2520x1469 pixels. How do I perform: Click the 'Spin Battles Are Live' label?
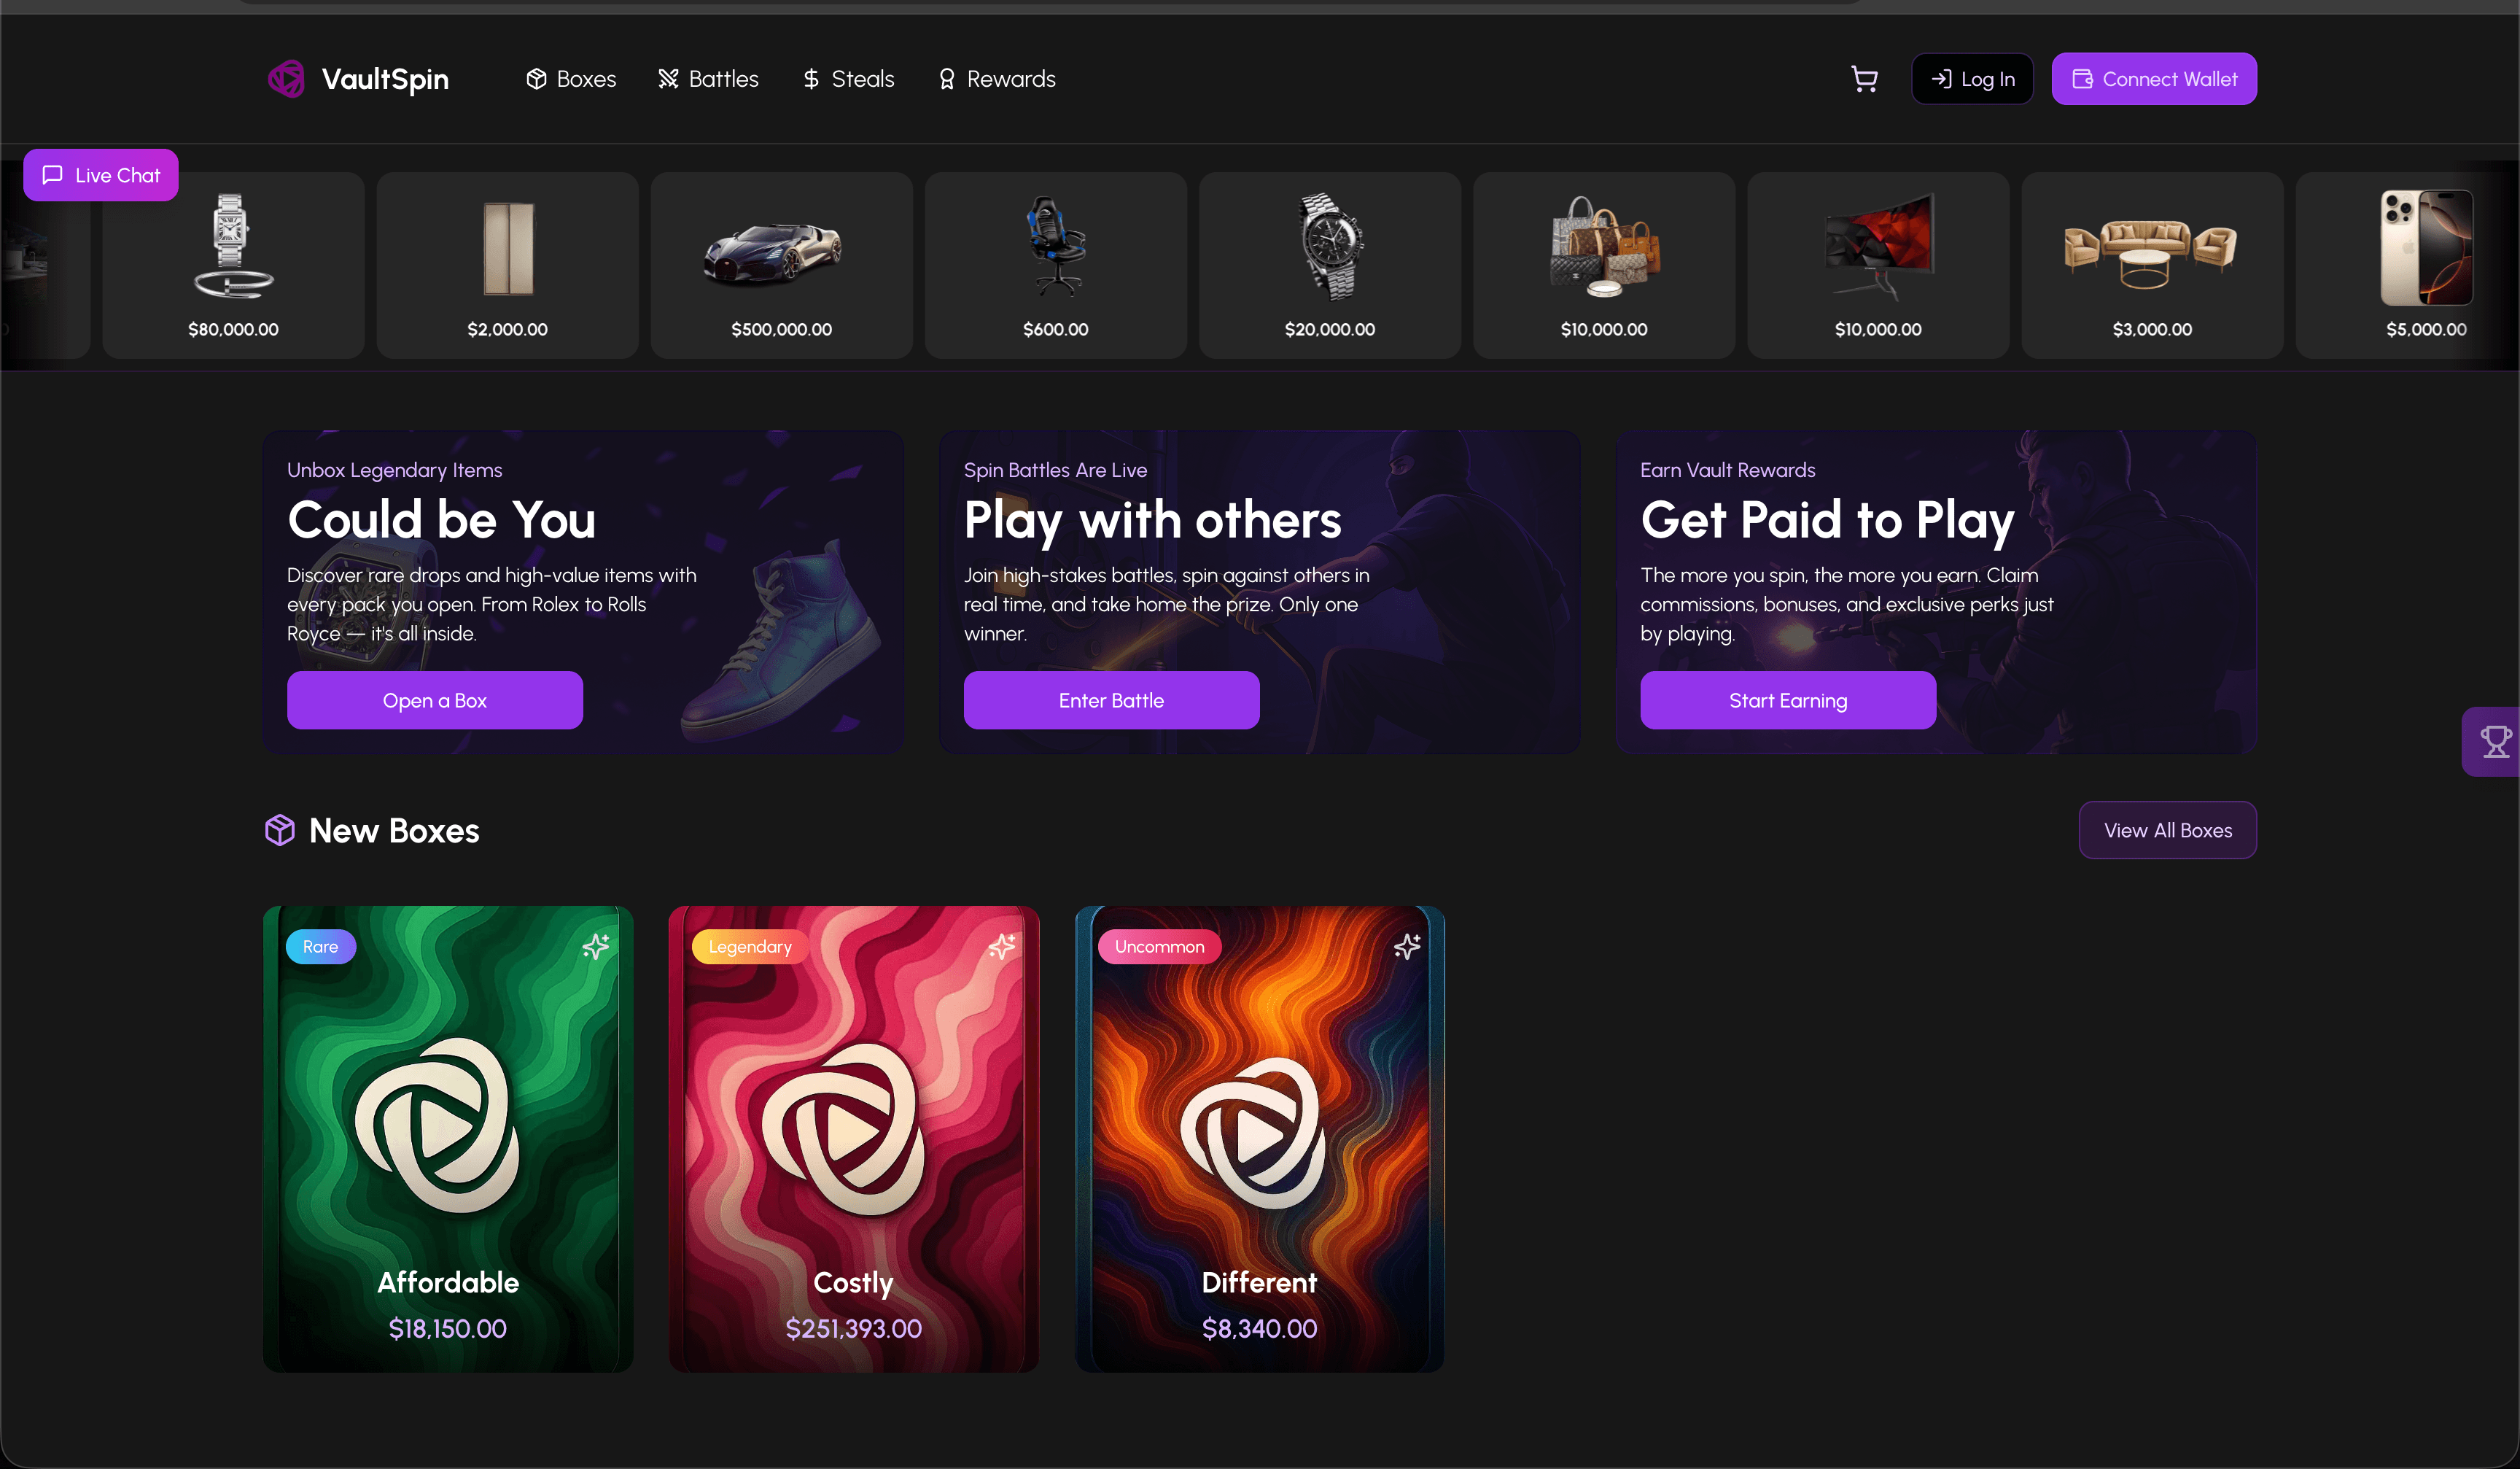(1055, 470)
